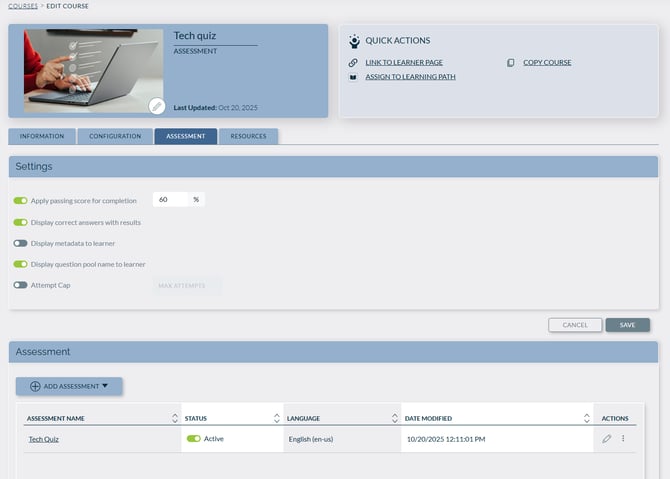
Task: Click the link icon beside Link to Learner Page
Action: point(353,62)
